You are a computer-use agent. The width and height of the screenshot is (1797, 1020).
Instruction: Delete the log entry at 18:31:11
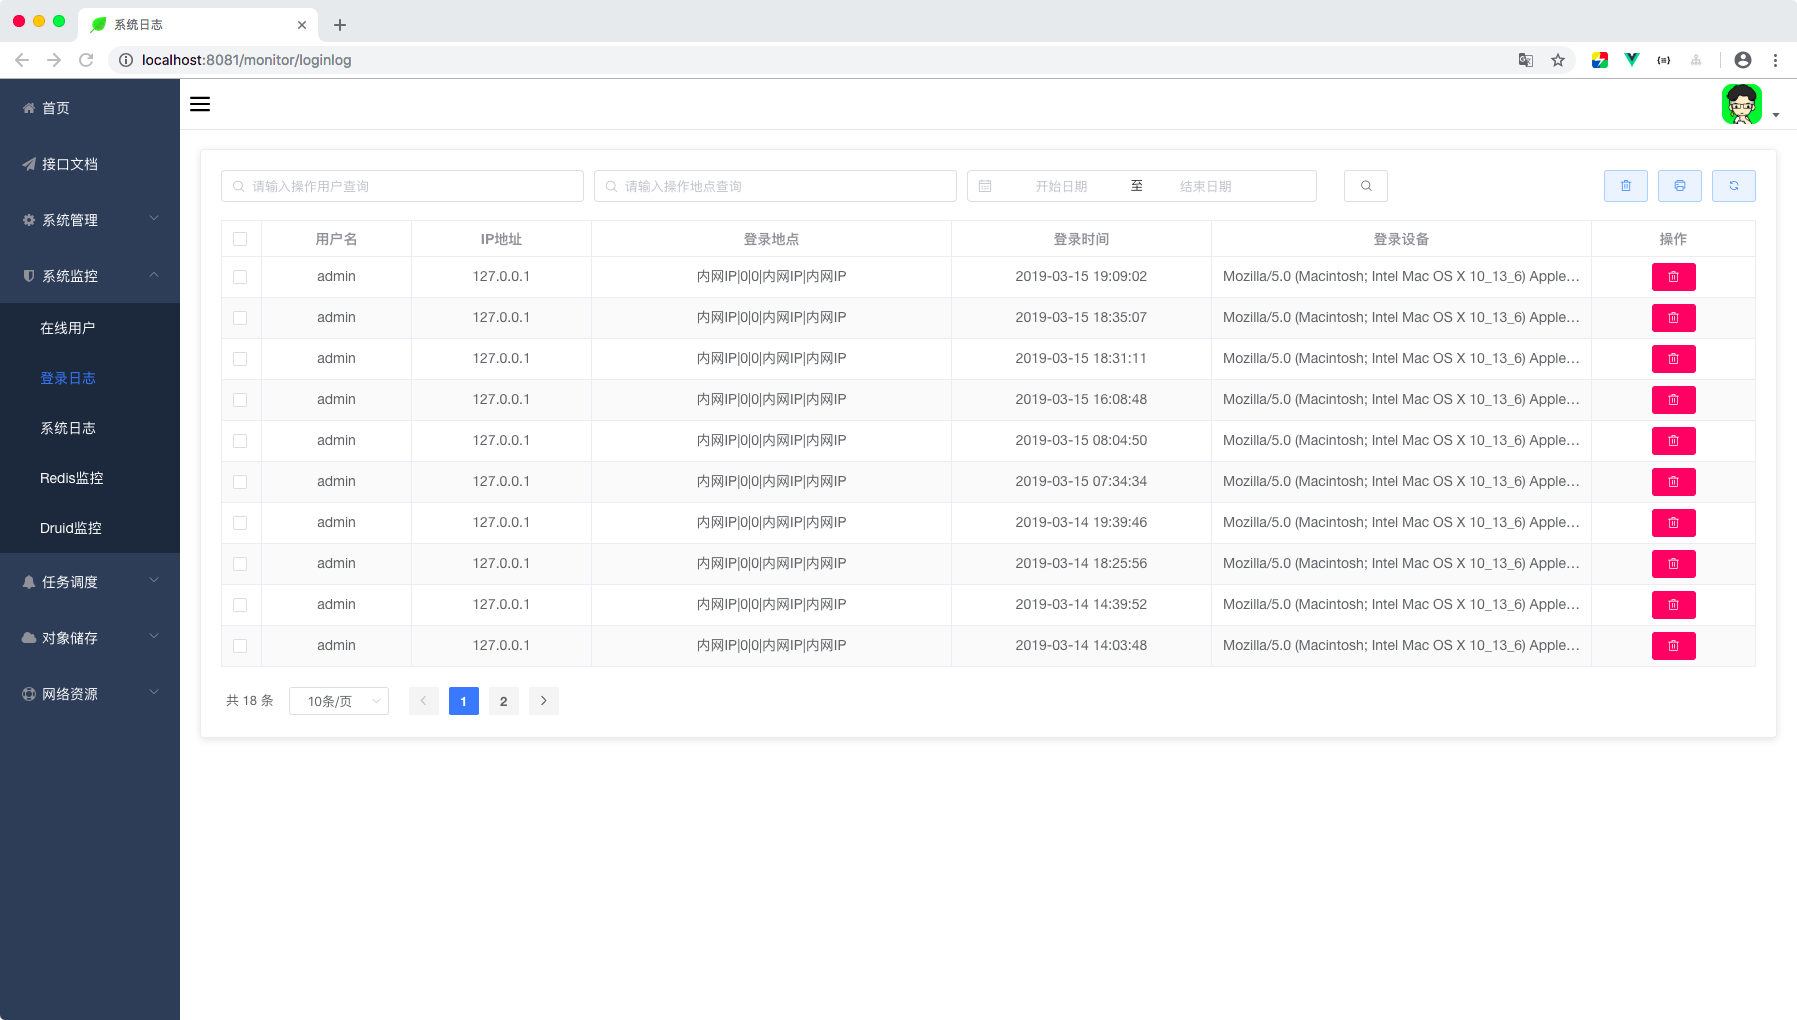tap(1673, 359)
